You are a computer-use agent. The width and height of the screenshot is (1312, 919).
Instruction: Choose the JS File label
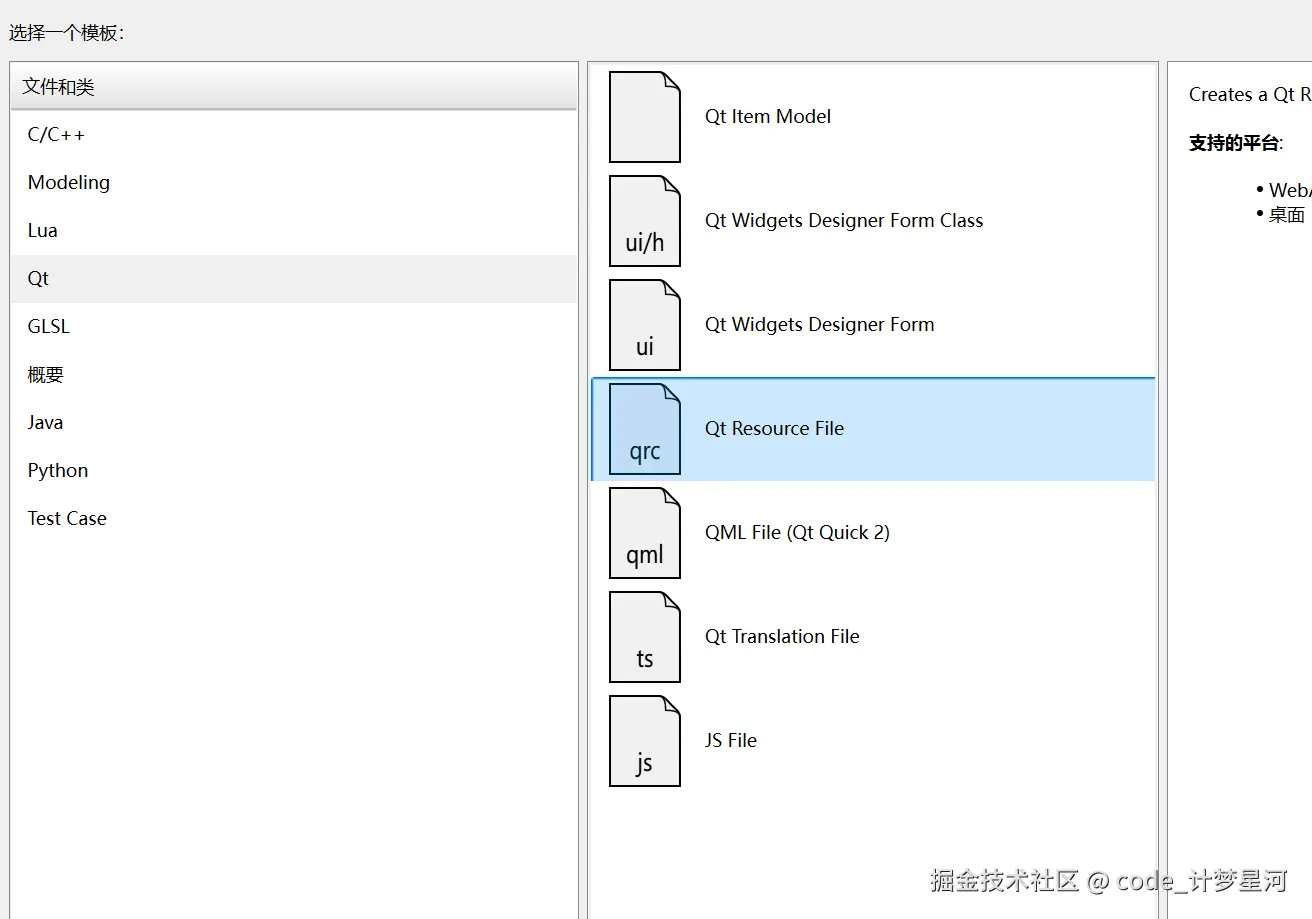click(x=731, y=741)
